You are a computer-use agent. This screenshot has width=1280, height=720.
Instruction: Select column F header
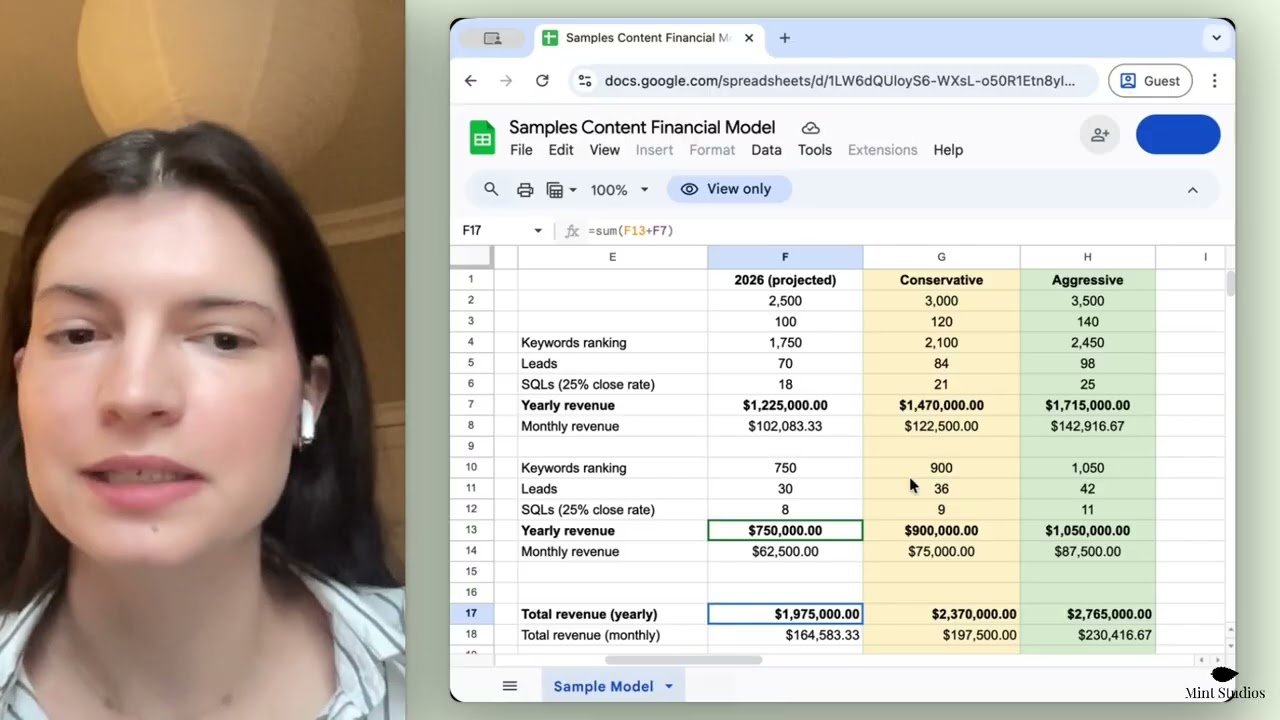(785, 257)
